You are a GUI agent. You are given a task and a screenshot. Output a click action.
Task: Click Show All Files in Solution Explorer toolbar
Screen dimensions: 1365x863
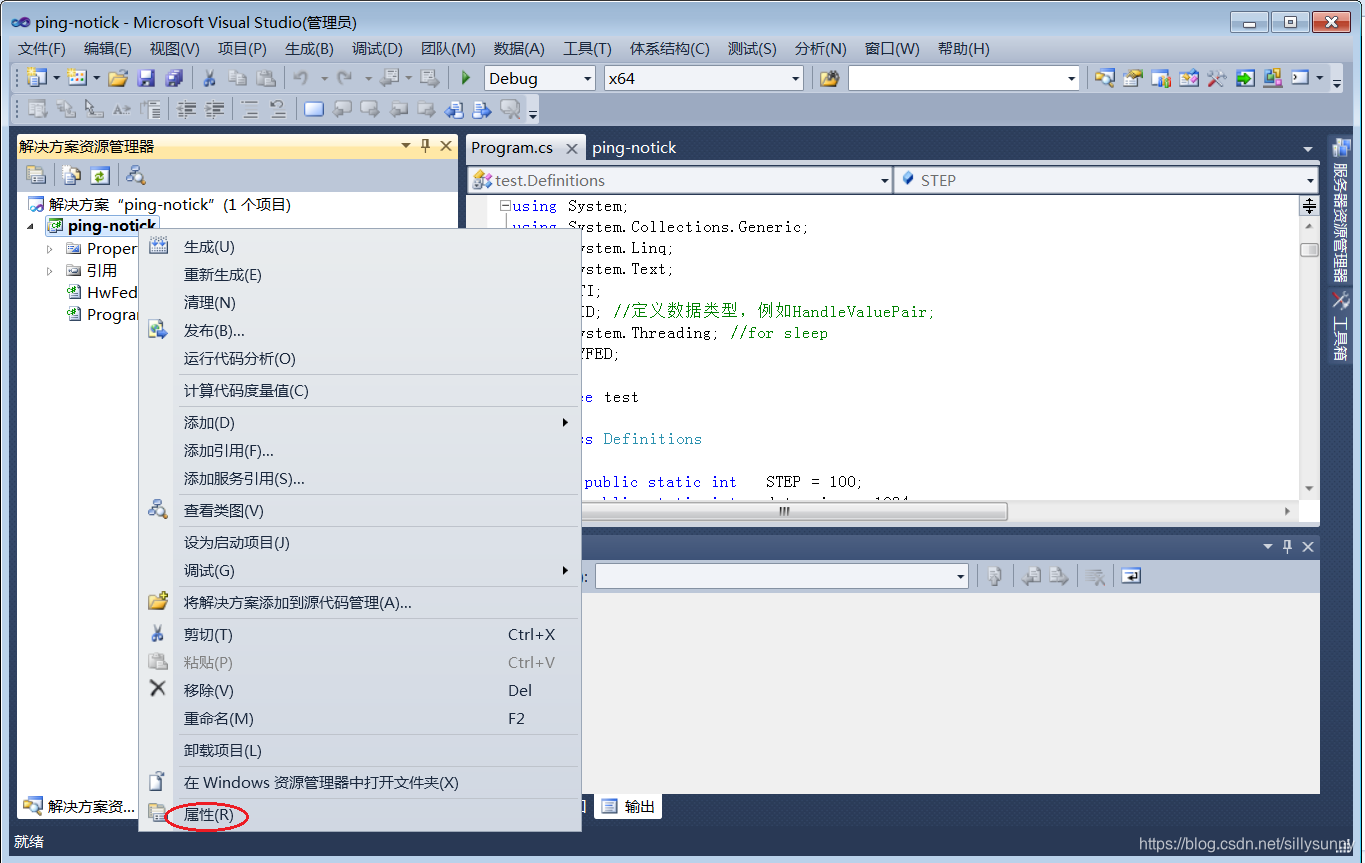[72, 176]
